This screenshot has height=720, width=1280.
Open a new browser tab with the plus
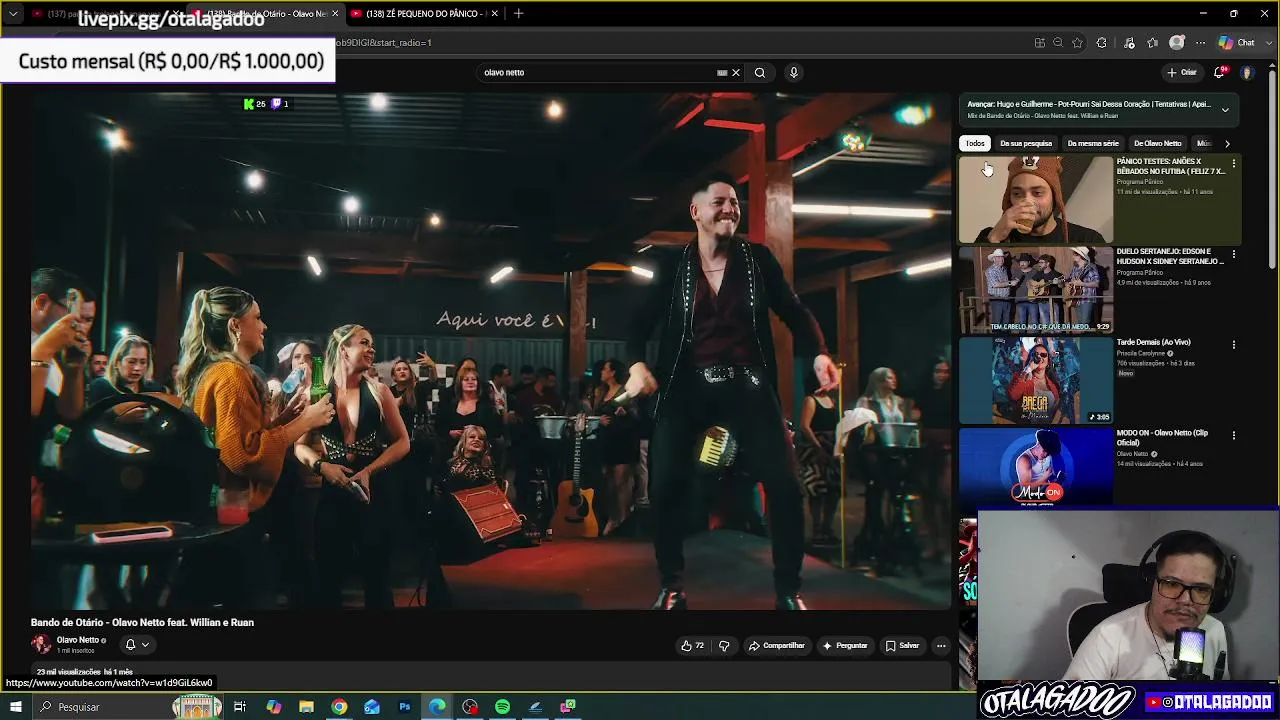tap(518, 13)
